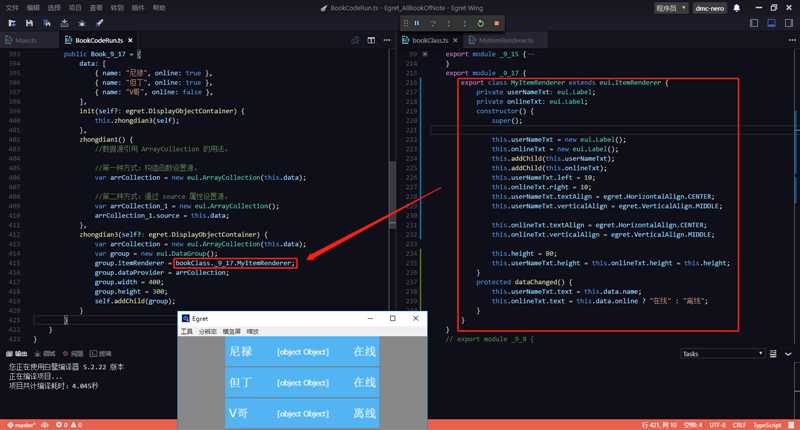This screenshot has height=430, width=800.
Task: Open the third menu in Egret window
Action: 231,332
